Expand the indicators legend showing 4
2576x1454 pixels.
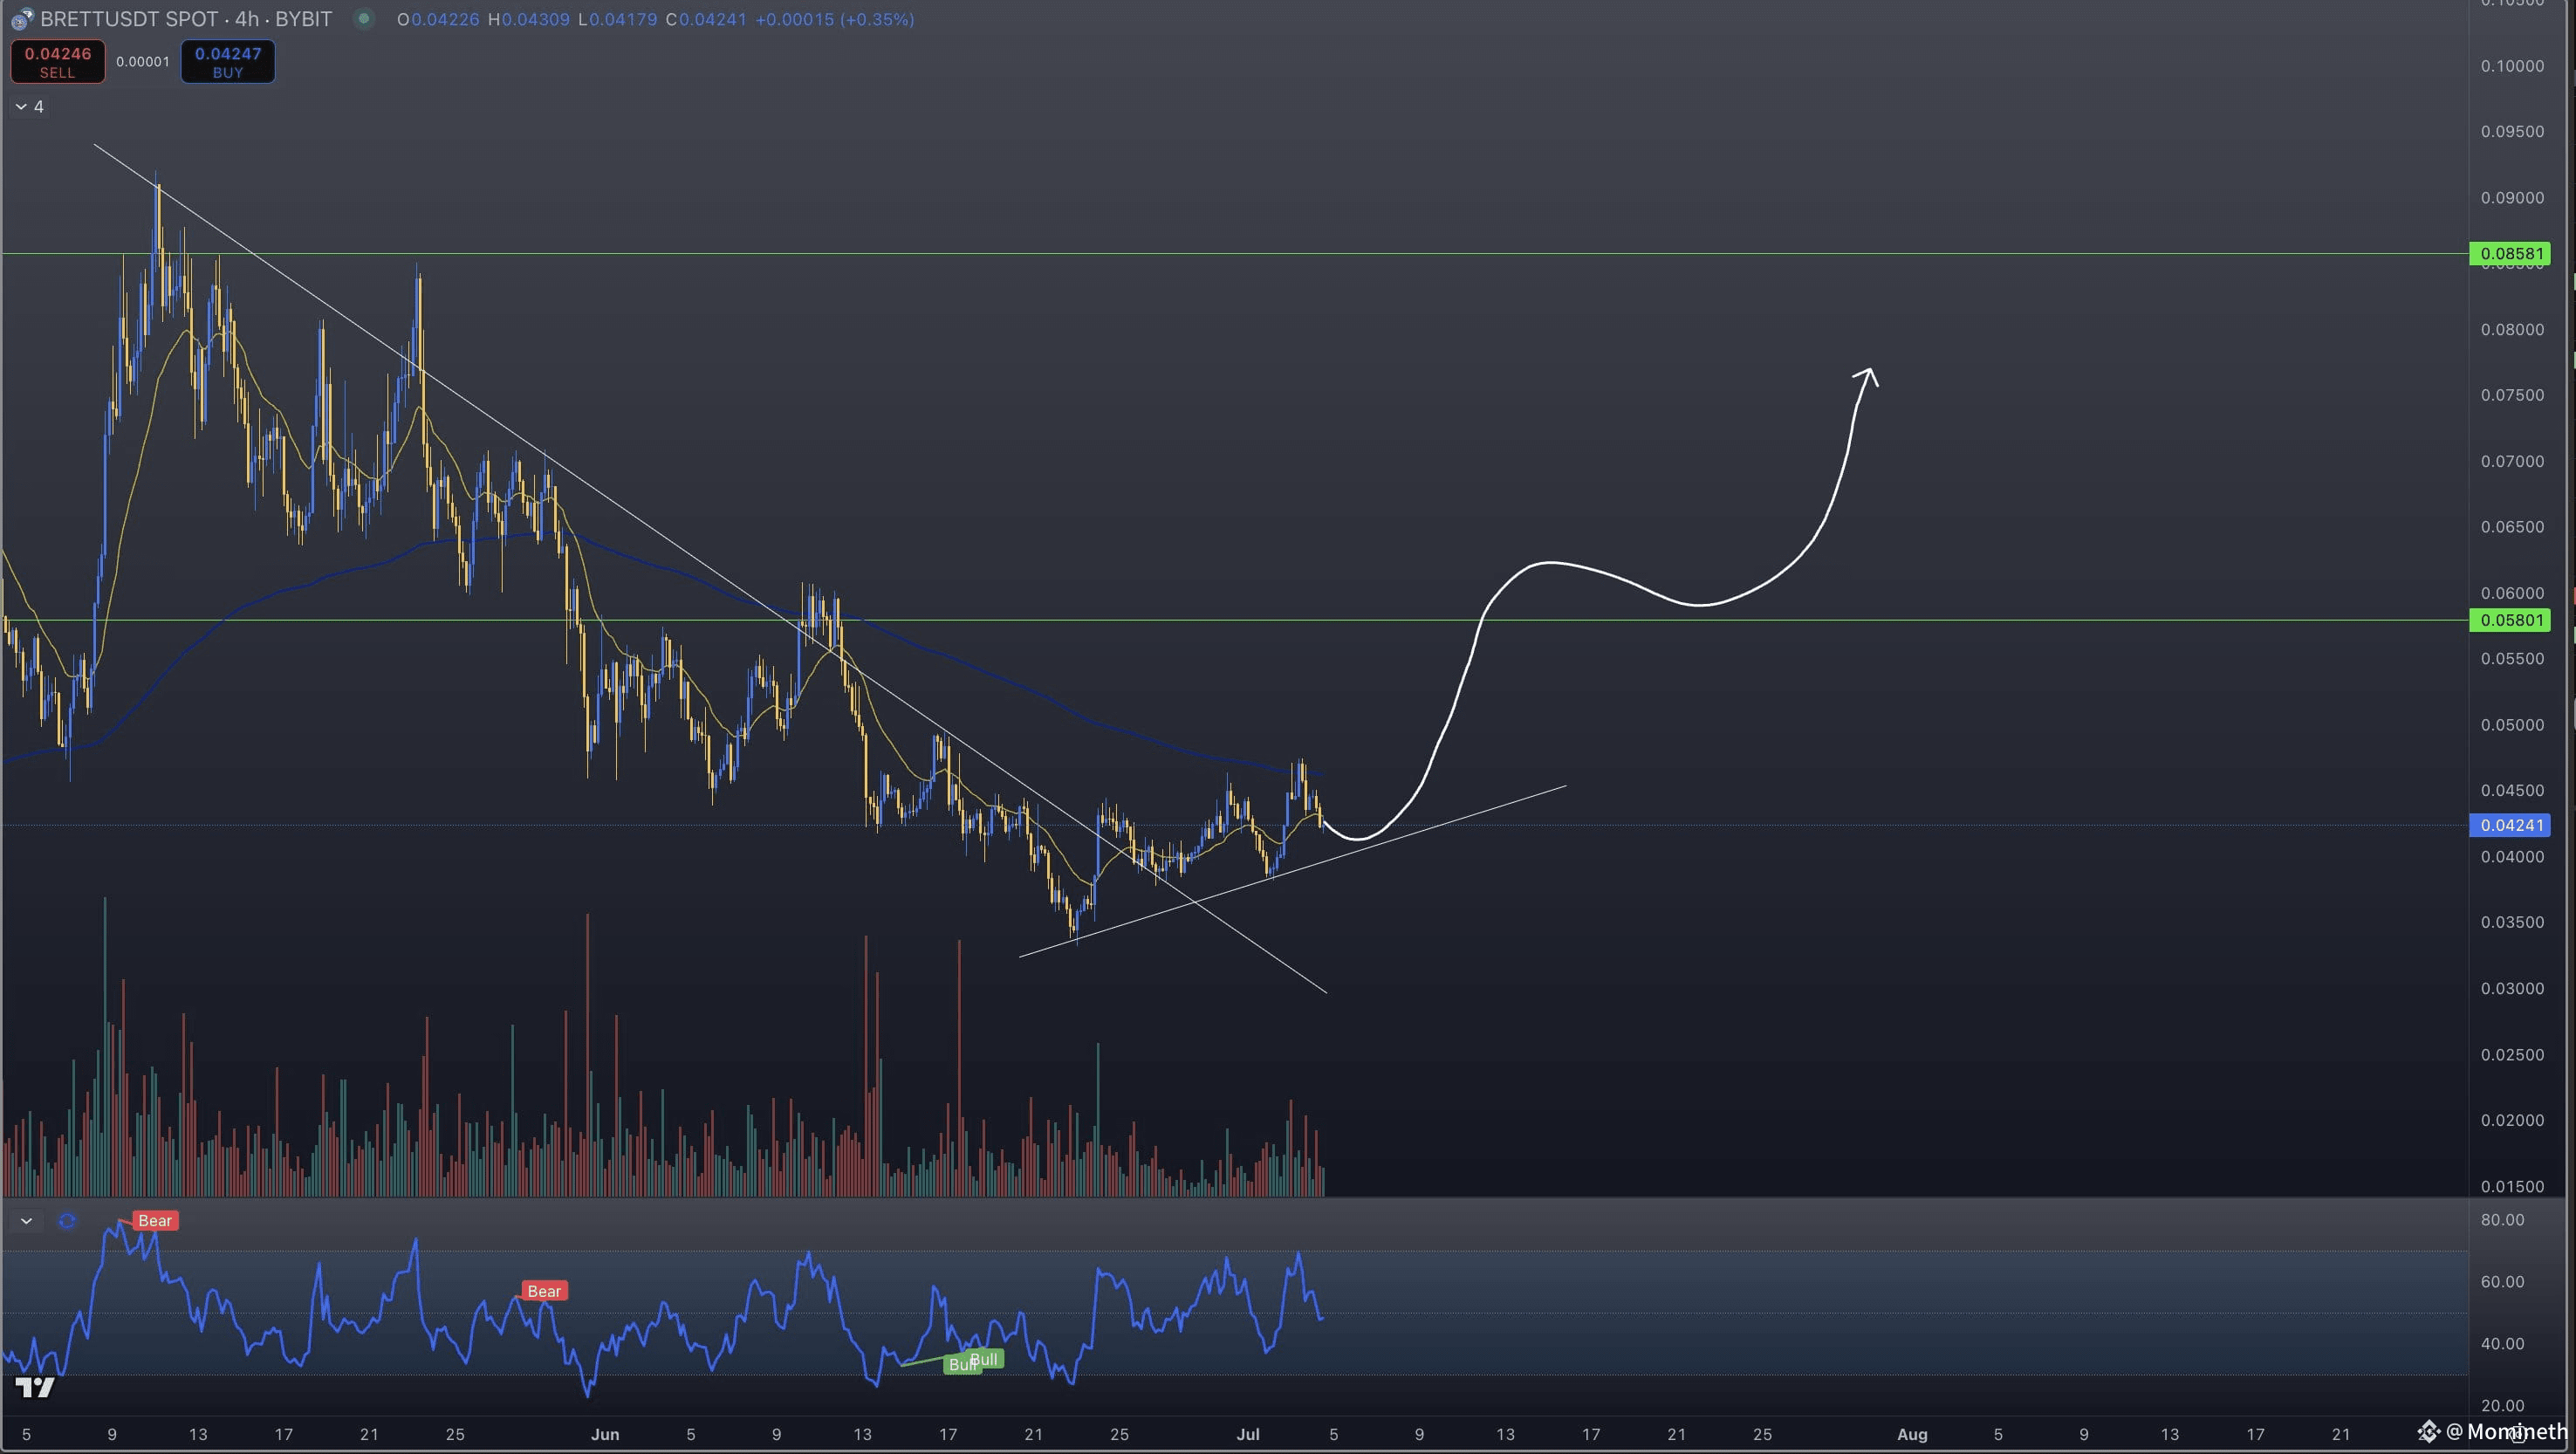click(29, 107)
